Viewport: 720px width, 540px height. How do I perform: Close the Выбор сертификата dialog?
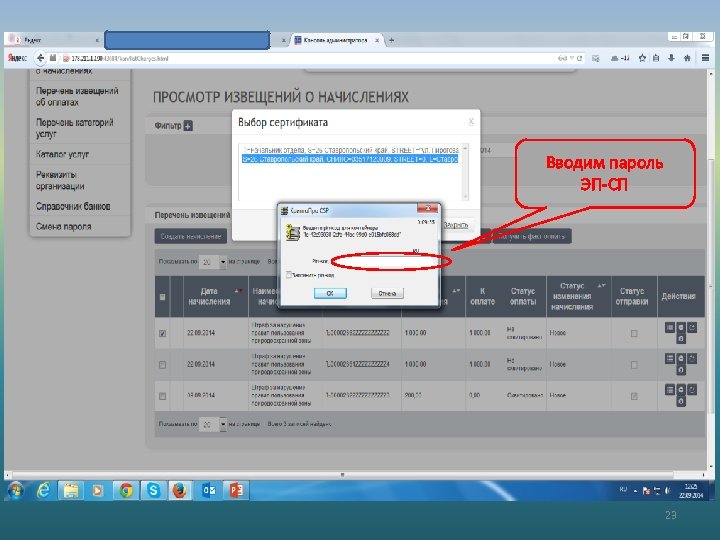(471, 121)
